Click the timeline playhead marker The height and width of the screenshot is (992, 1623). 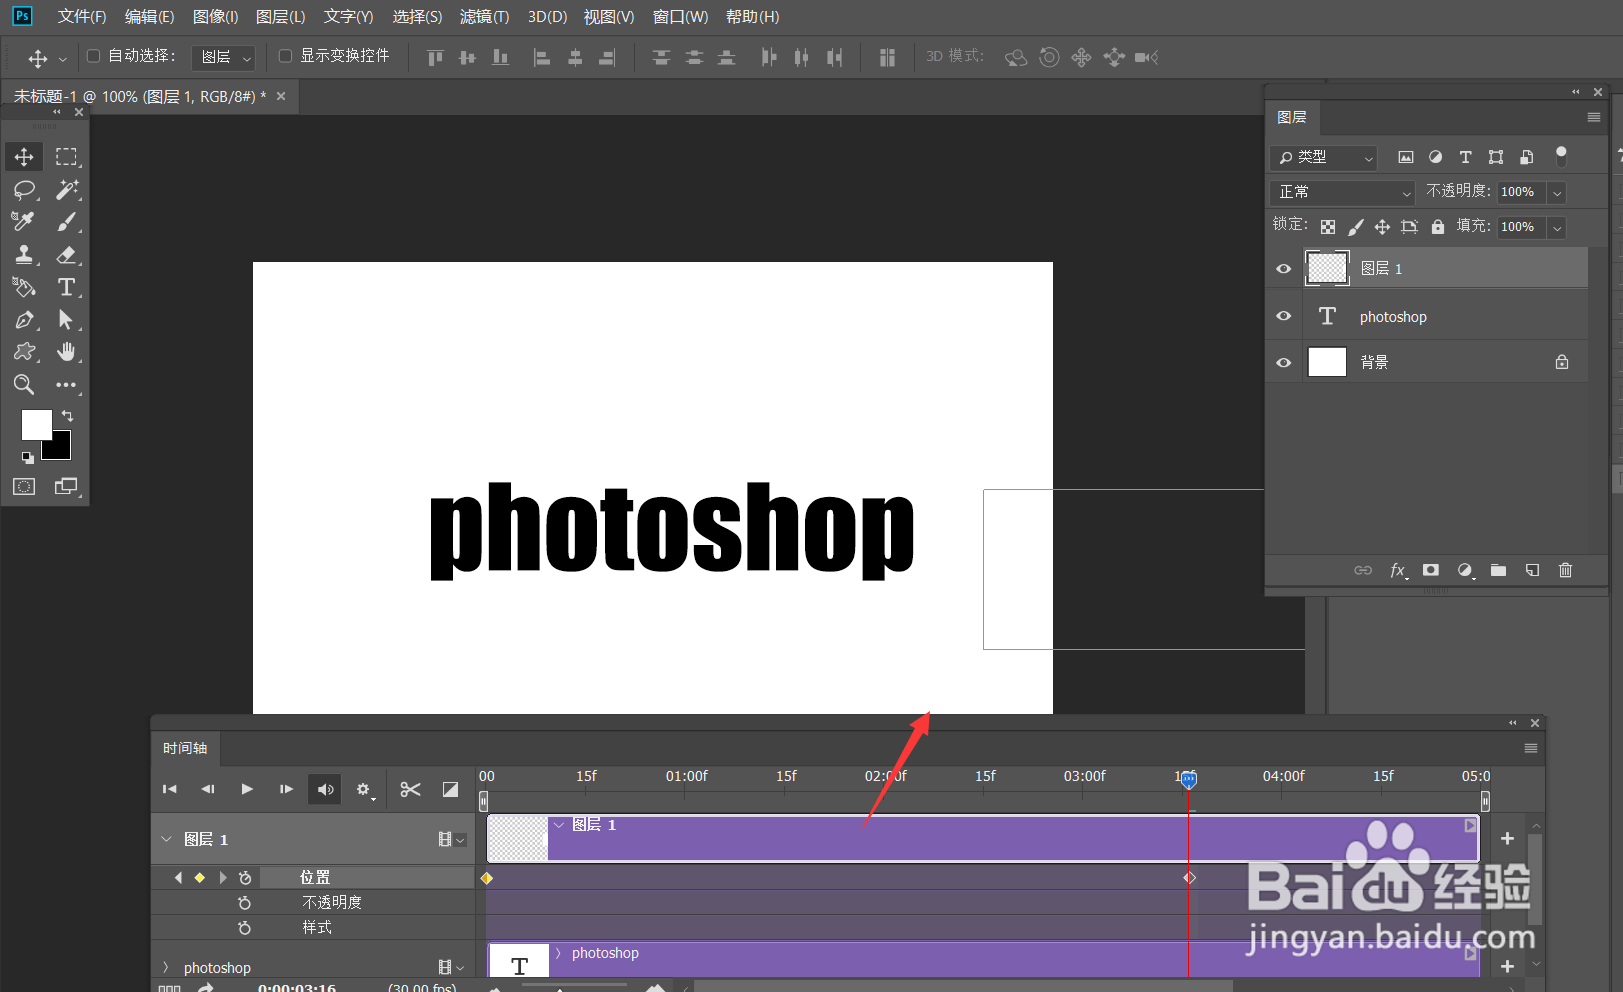[1188, 780]
